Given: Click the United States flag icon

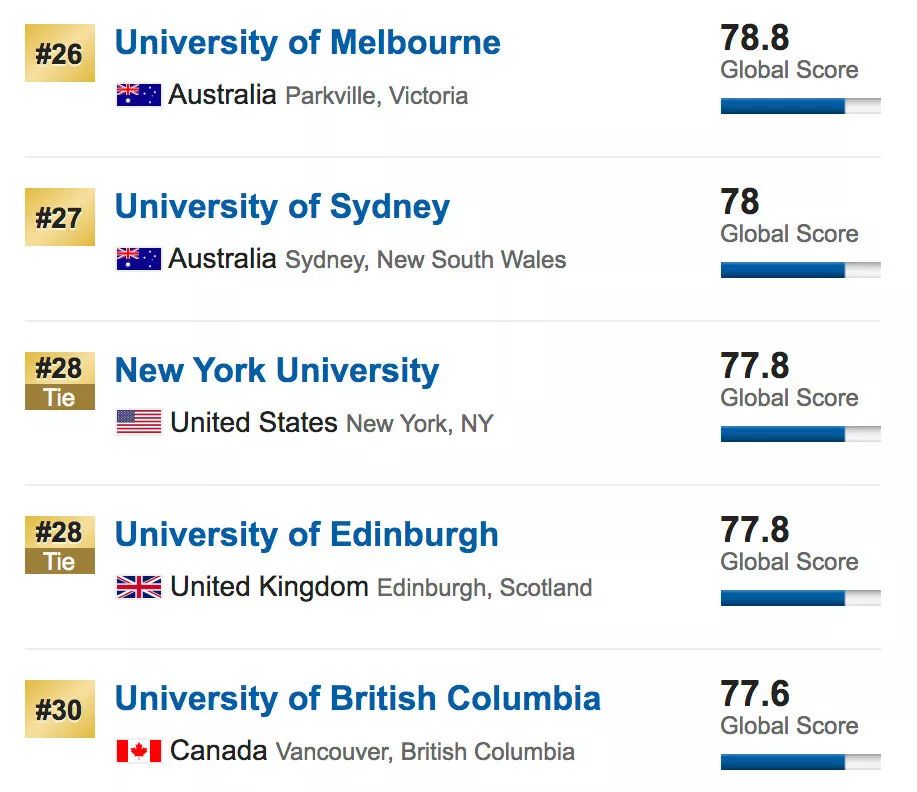Looking at the screenshot, I should [x=139, y=422].
